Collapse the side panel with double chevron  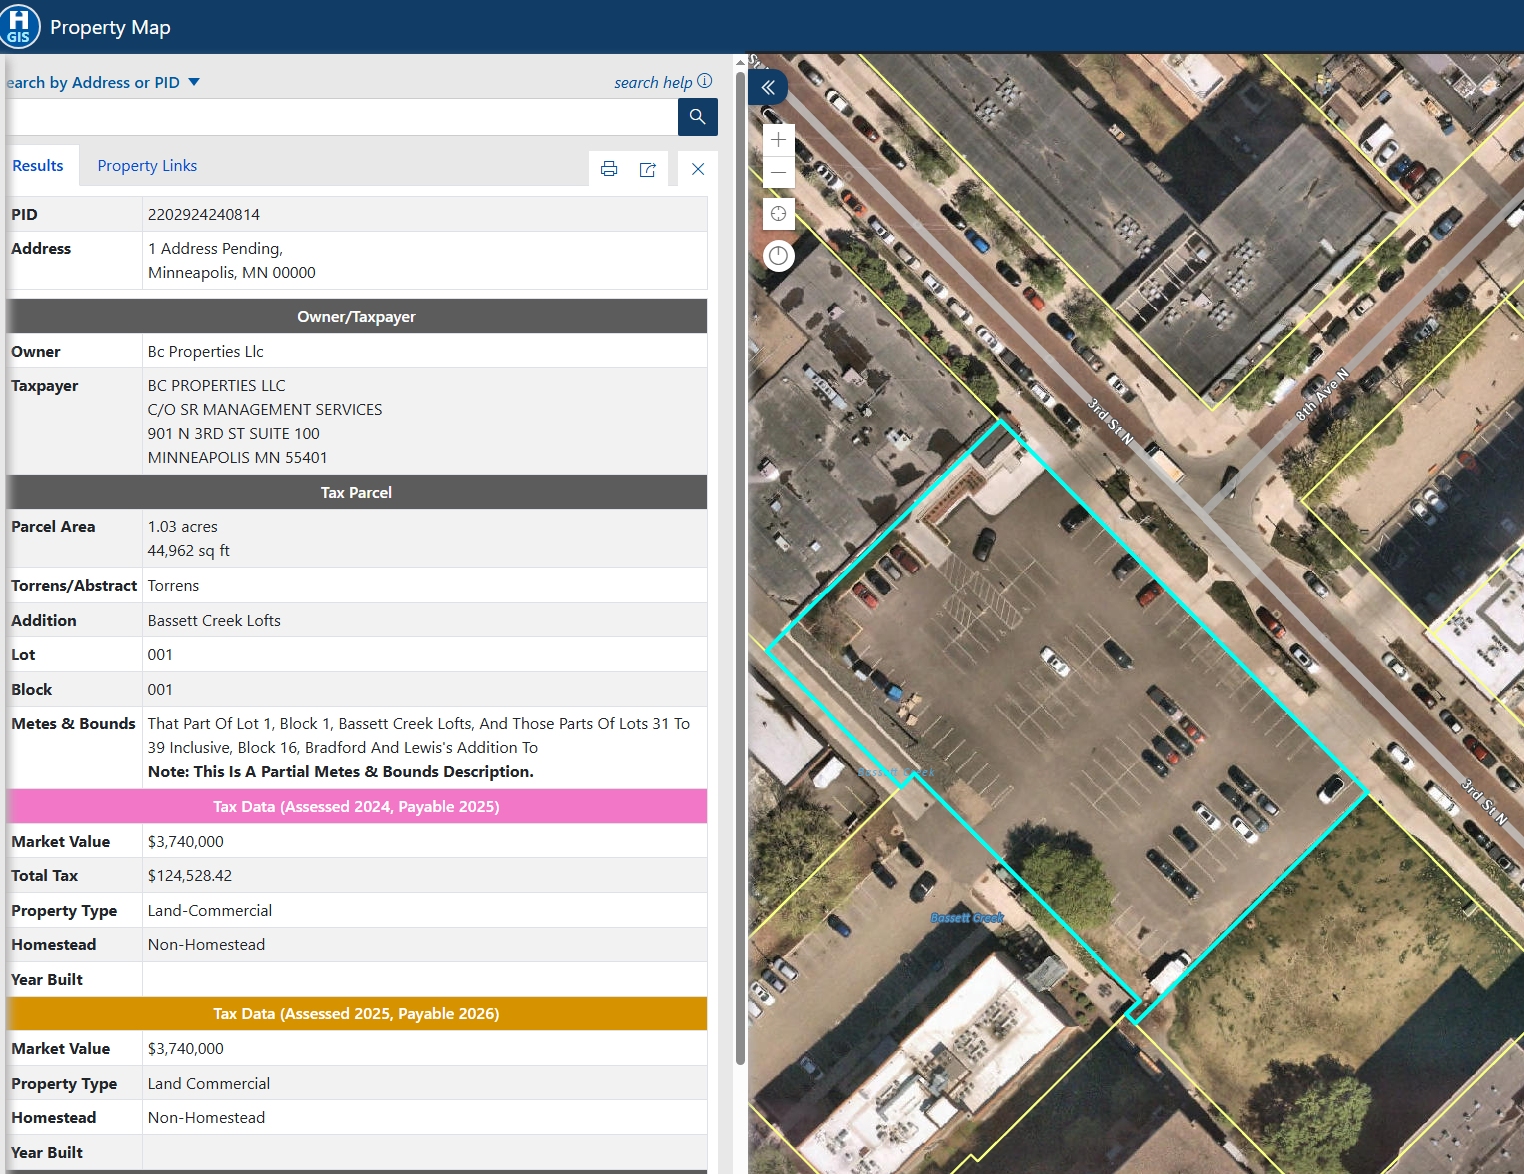tap(768, 87)
